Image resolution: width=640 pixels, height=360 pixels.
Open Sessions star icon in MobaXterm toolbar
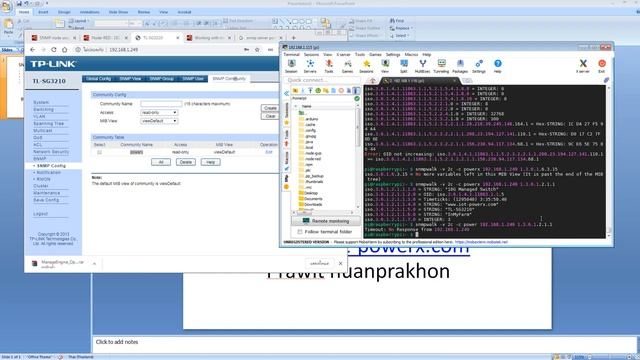coord(366,66)
